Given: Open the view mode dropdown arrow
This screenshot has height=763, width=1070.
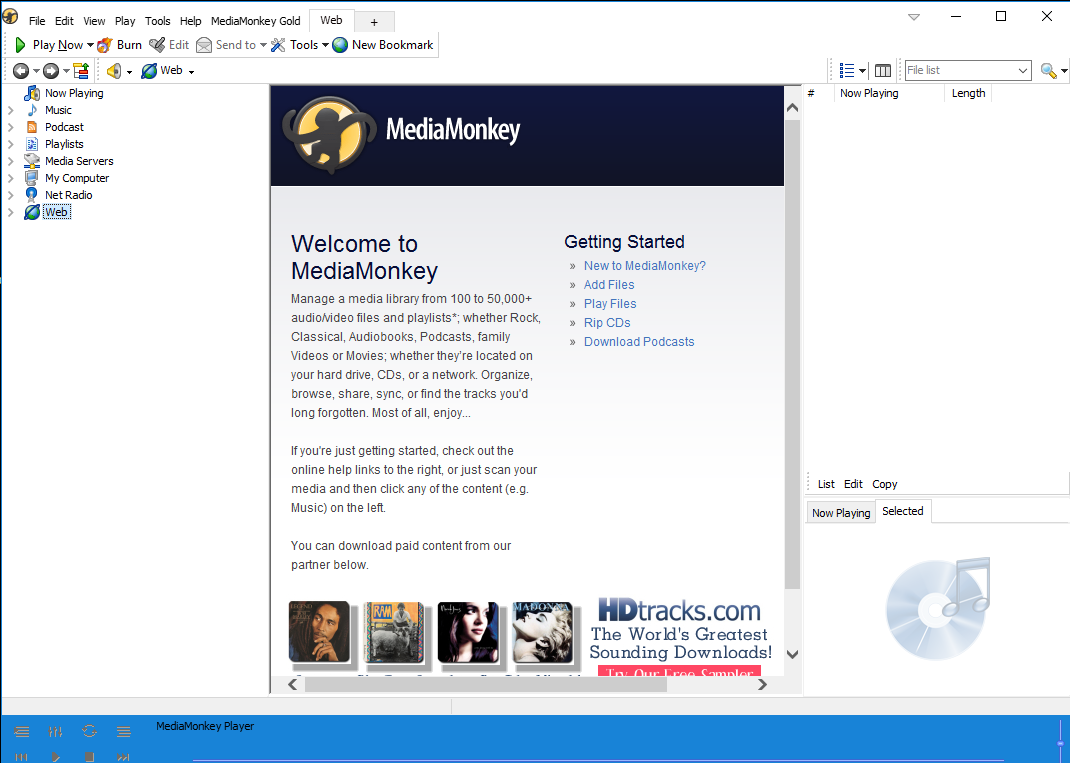Looking at the screenshot, I should tap(863, 70).
